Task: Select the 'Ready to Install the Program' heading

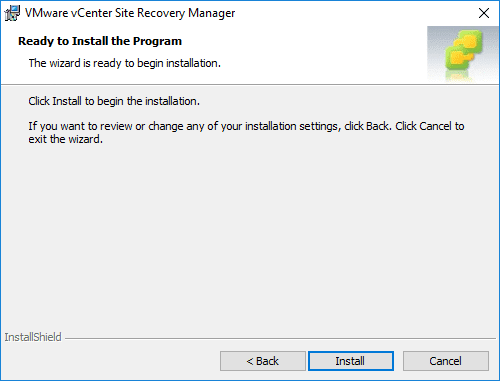Action: (100, 41)
